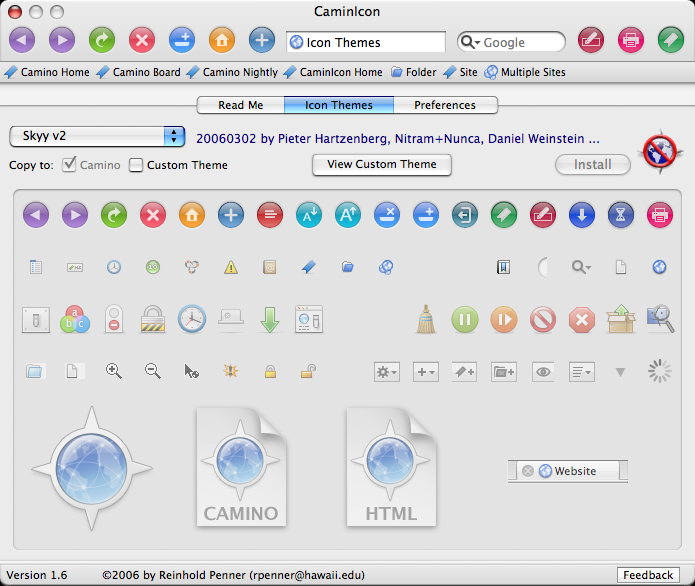Select the plus dropdown button icon
The width and height of the screenshot is (695, 586).
426,372
